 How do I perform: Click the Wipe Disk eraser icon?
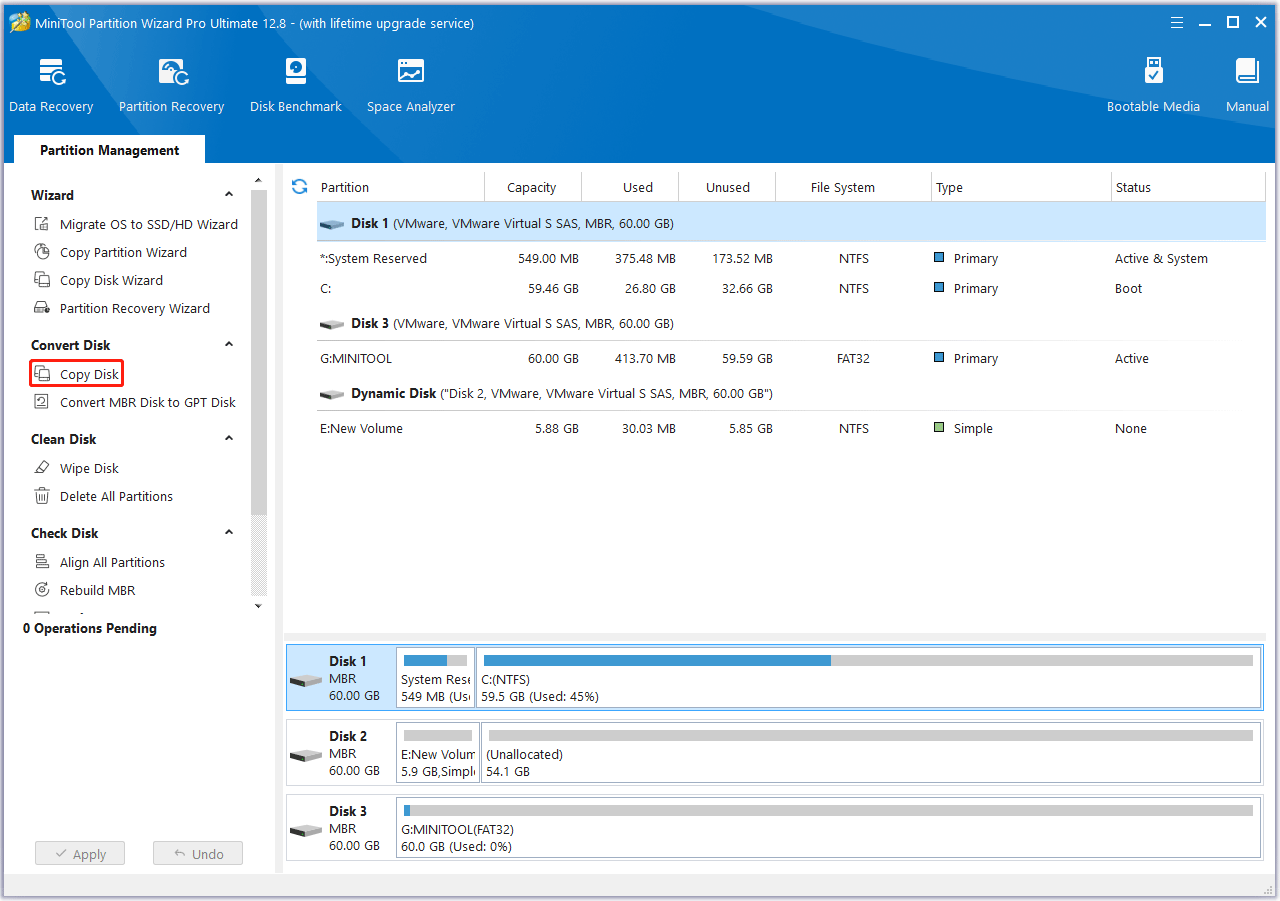pyautogui.click(x=42, y=468)
